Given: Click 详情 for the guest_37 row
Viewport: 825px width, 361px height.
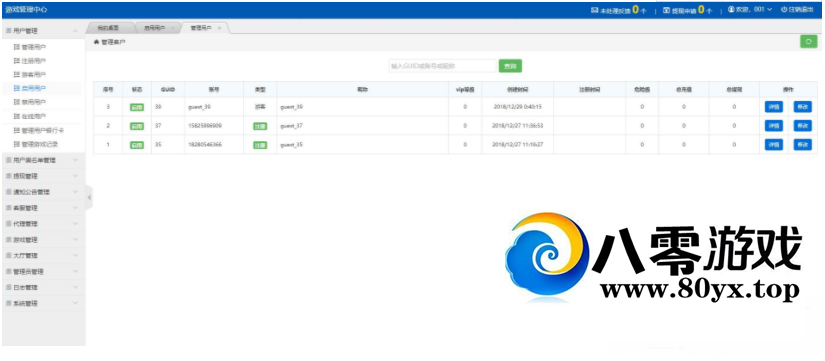Looking at the screenshot, I should [773, 126].
